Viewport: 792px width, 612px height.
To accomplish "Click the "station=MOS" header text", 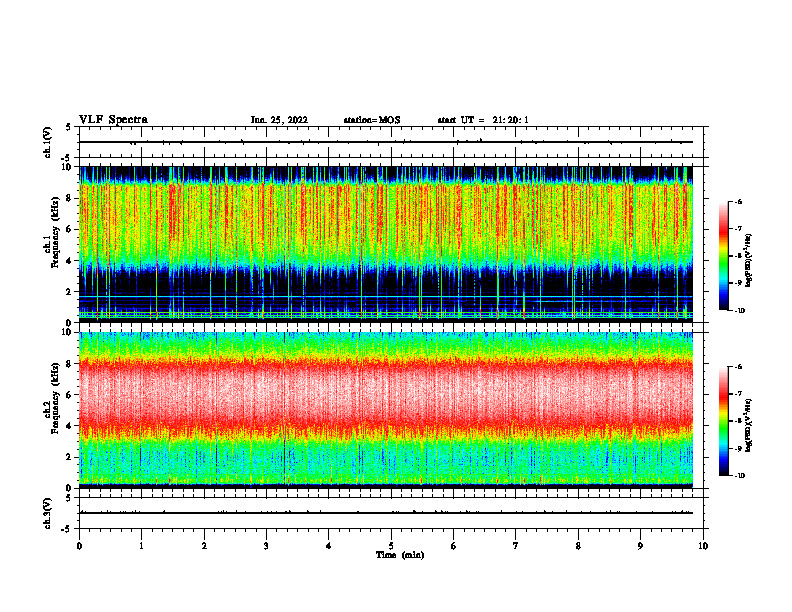I will tap(372, 120).
